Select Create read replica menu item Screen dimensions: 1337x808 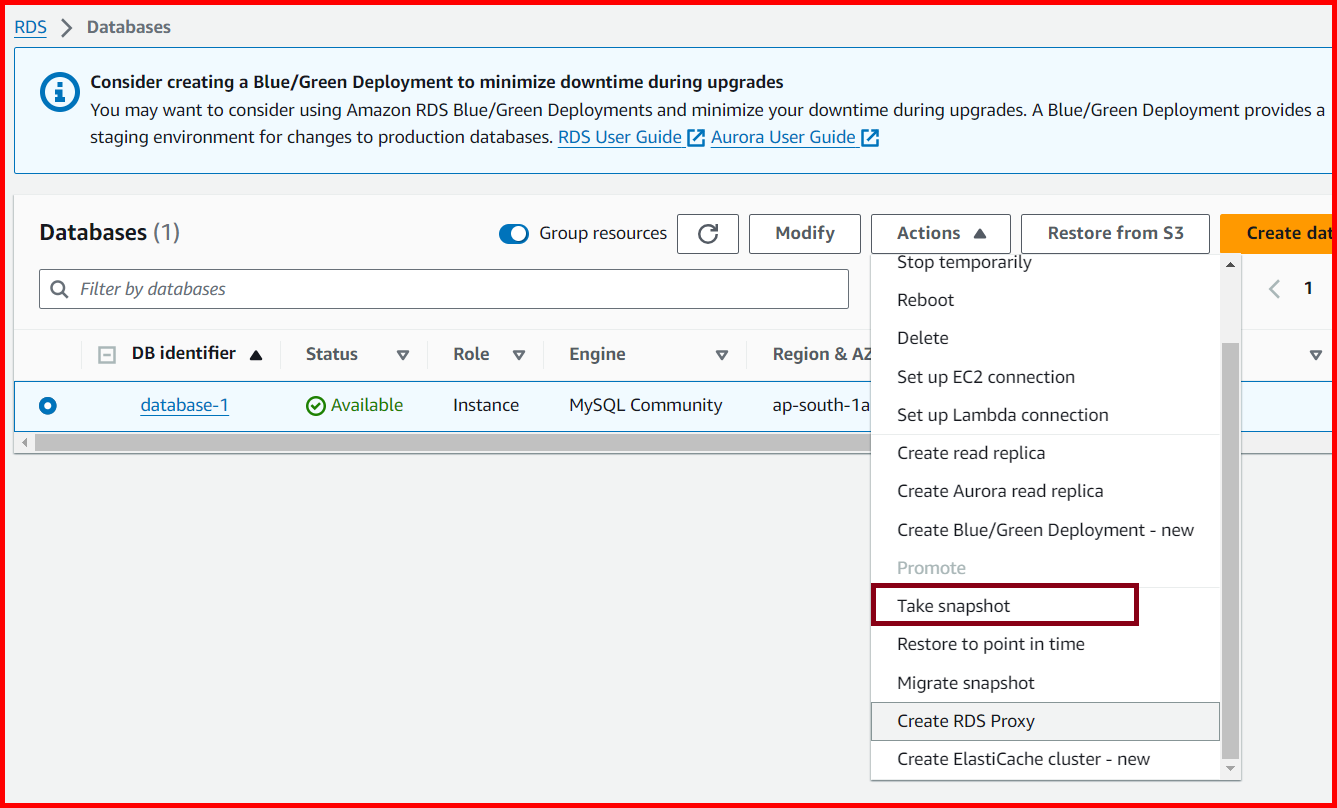970,453
